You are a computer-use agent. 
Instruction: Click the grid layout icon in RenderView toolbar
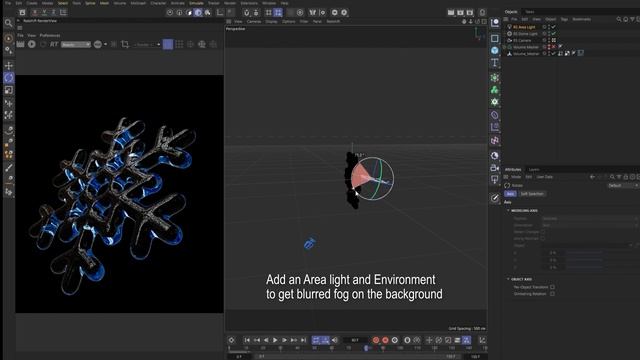coord(179,44)
